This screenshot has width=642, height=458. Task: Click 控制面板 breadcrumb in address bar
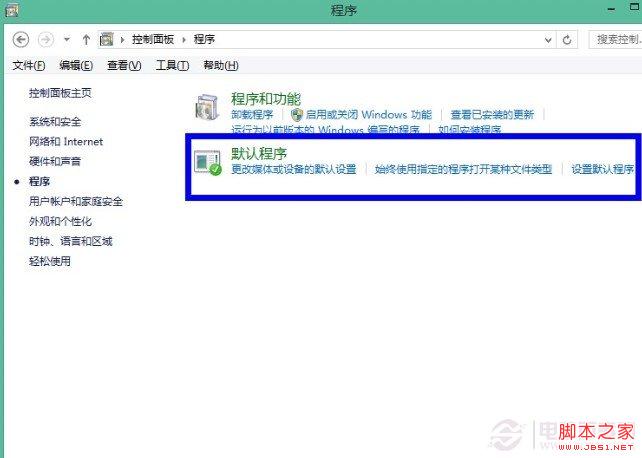tap(153, 39)
